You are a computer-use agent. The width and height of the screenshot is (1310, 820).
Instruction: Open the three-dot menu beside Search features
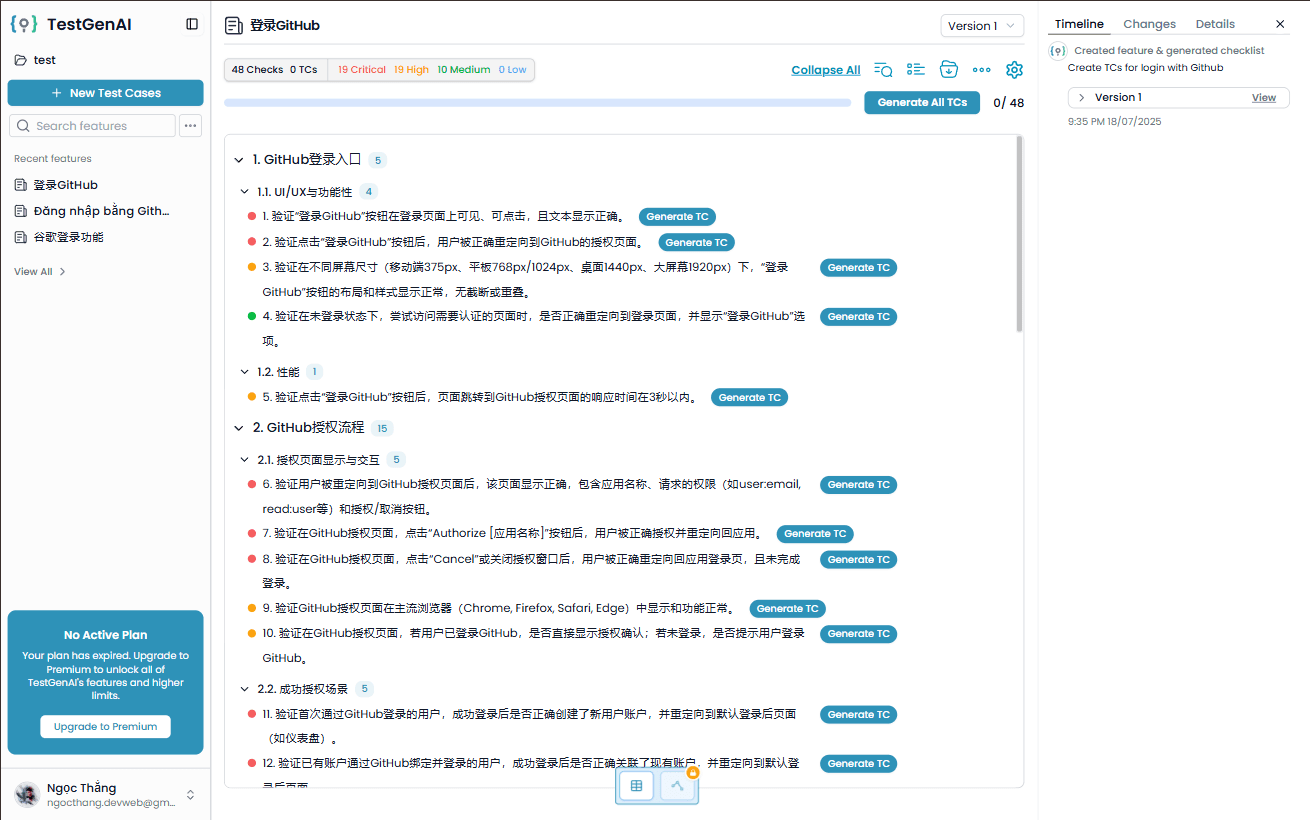pos(191,126)
